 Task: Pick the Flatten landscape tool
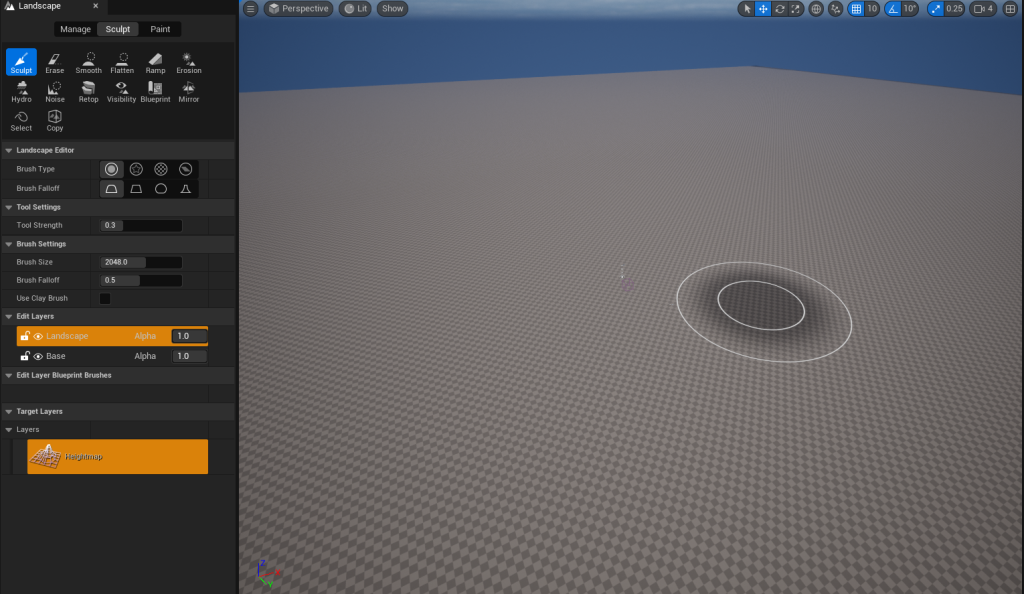pyautogui.click(x=122, y=62)
